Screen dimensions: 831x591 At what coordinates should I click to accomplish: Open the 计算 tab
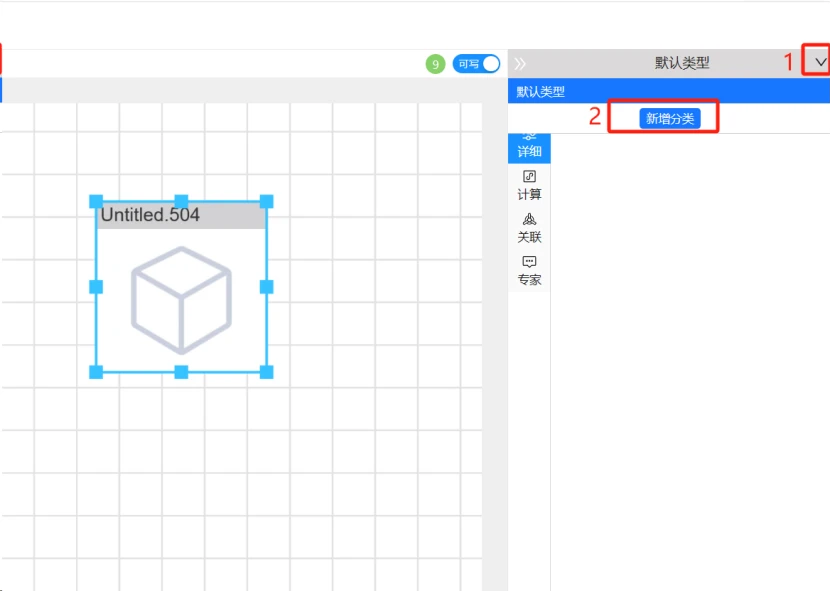coord(529,185)
